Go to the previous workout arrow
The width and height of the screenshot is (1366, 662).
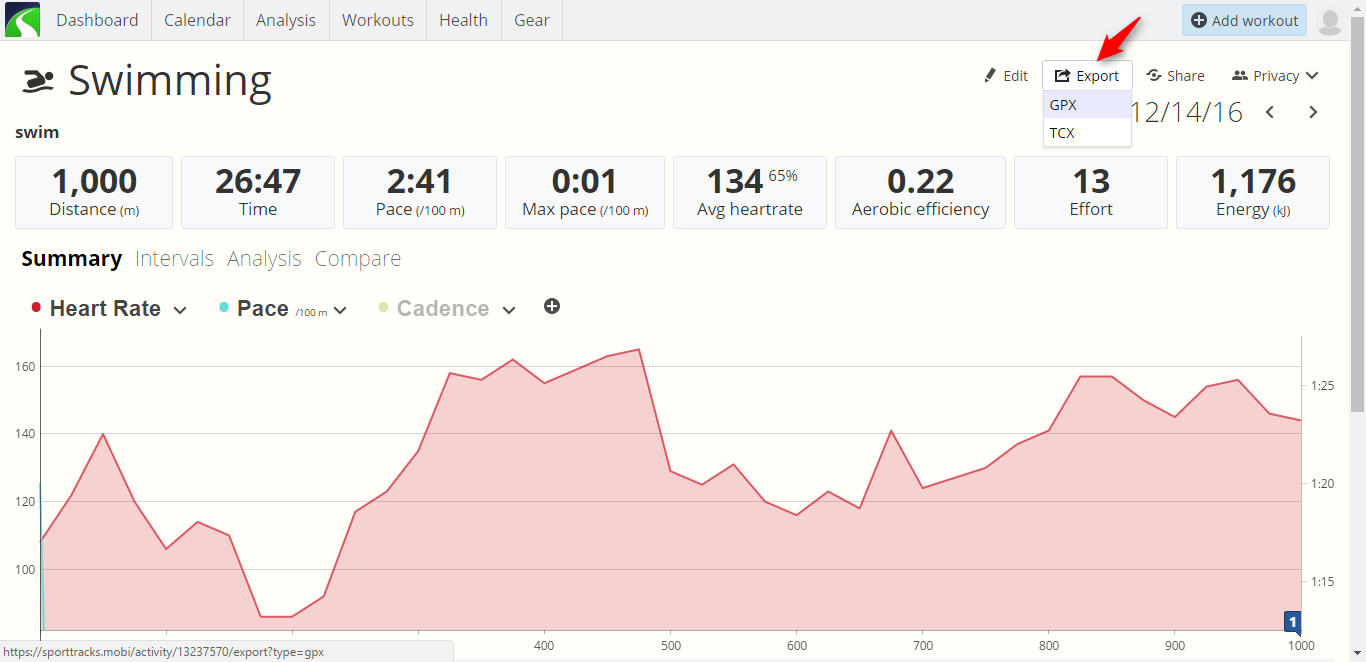[1270, 112]
